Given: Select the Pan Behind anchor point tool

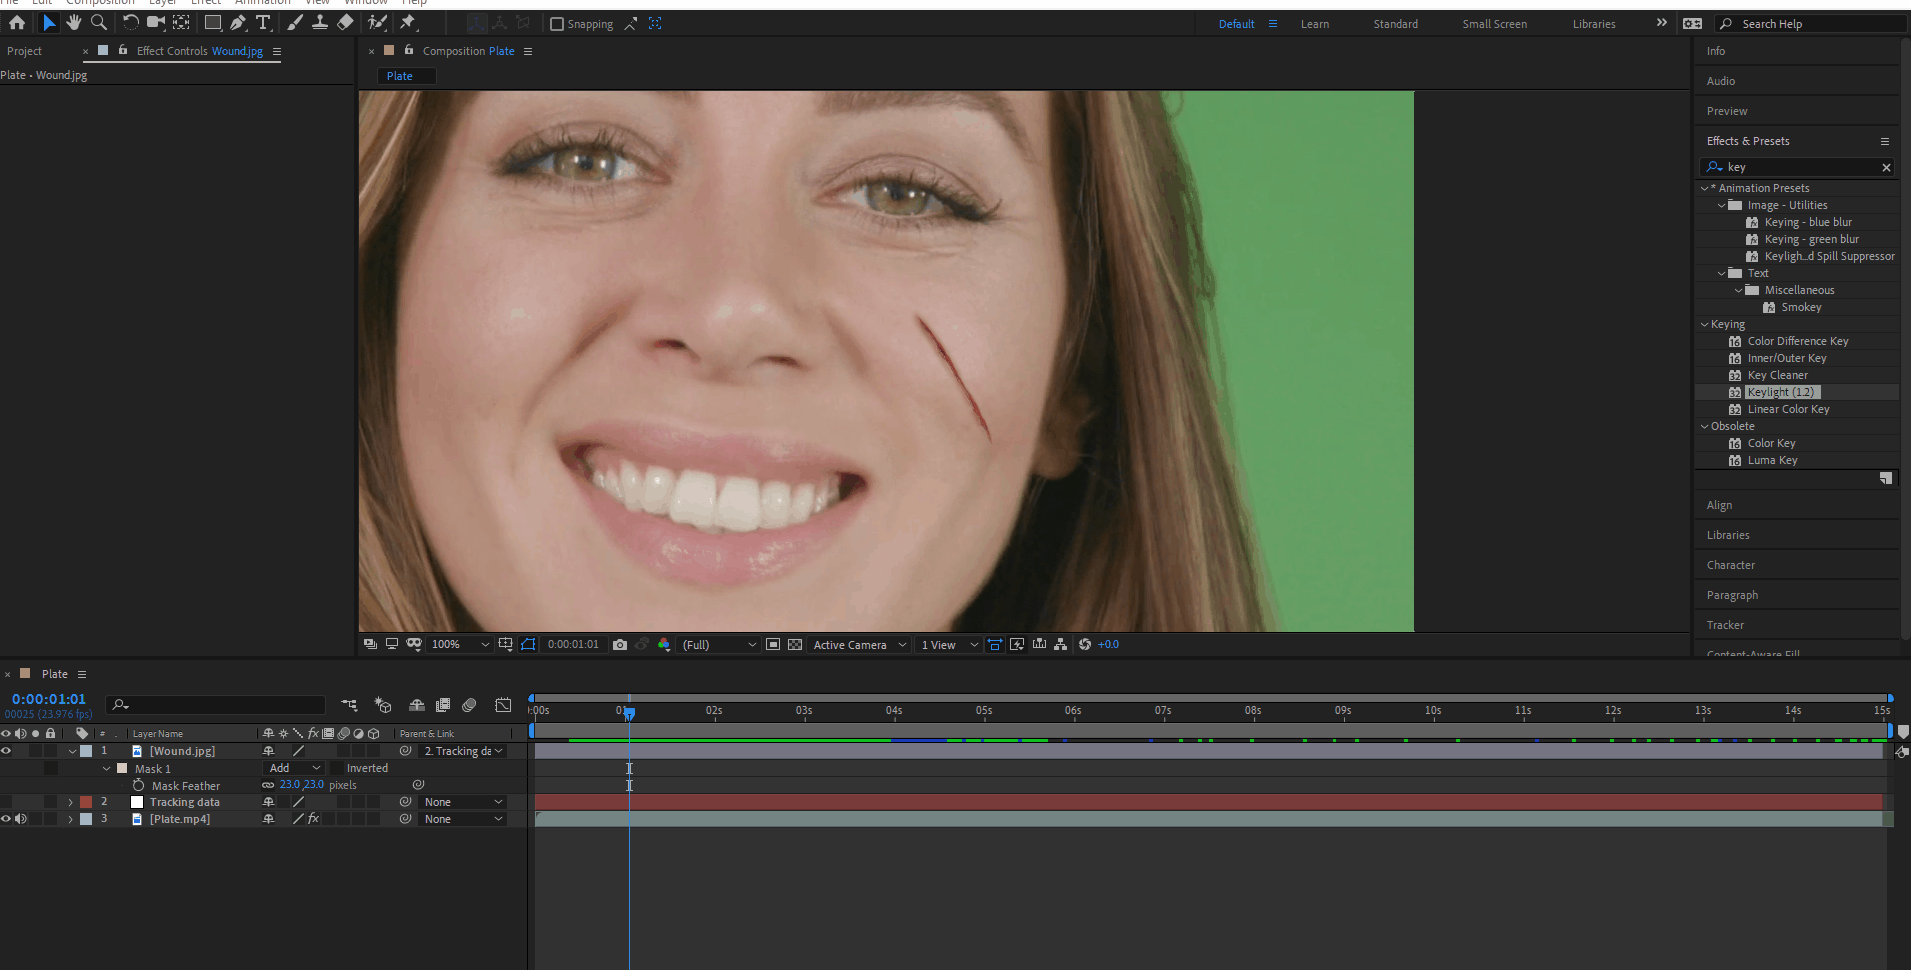Looking at the screenshot, I should point(181,22).
